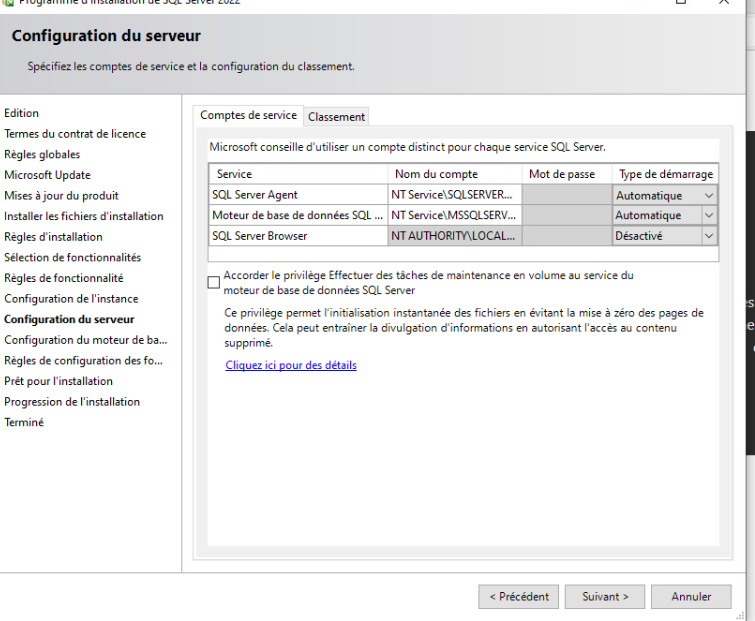The width and height of the screenshot is (755, 621).
Task: Select the SQL Server Browser service row
Action: [x=298, y=236]
